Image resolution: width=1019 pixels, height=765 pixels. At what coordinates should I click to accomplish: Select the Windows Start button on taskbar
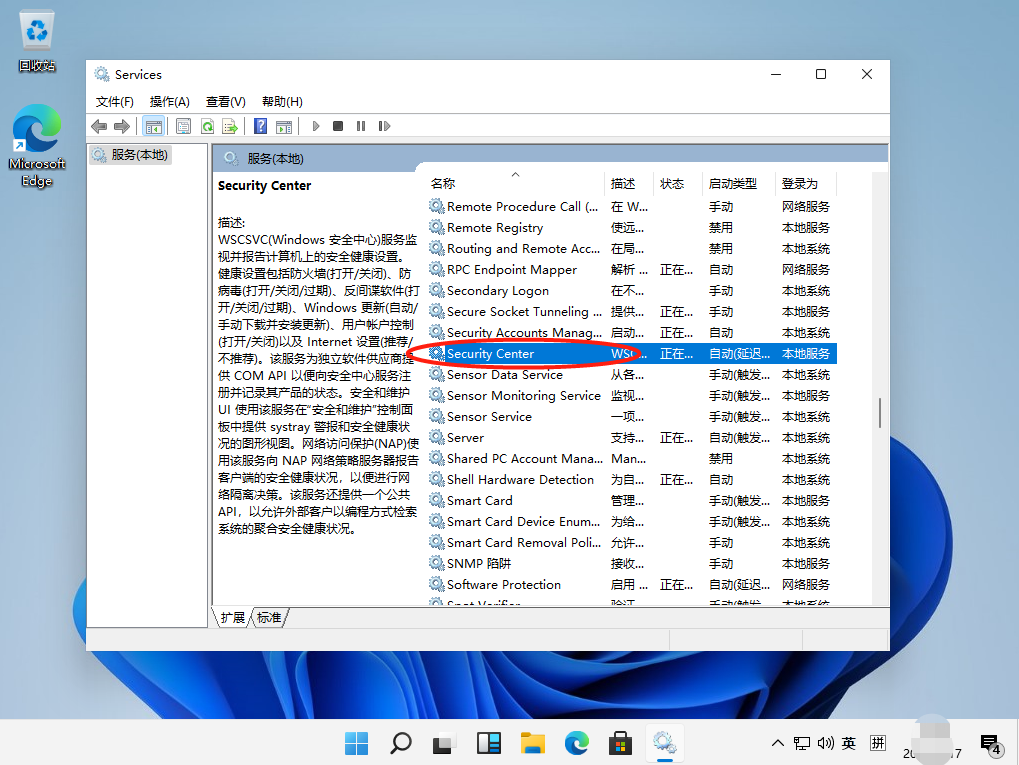coord(355,743)
